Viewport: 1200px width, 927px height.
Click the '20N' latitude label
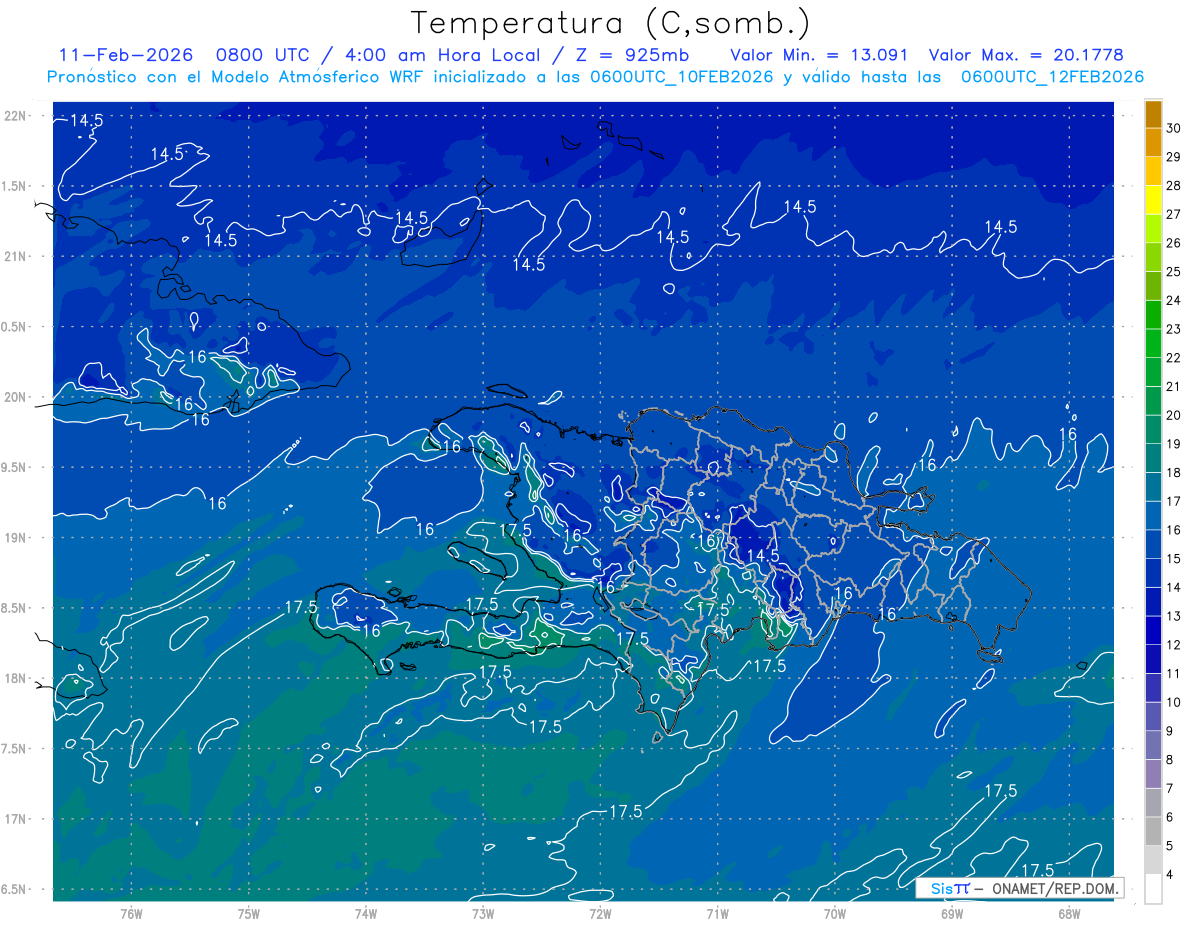[16, 397]
